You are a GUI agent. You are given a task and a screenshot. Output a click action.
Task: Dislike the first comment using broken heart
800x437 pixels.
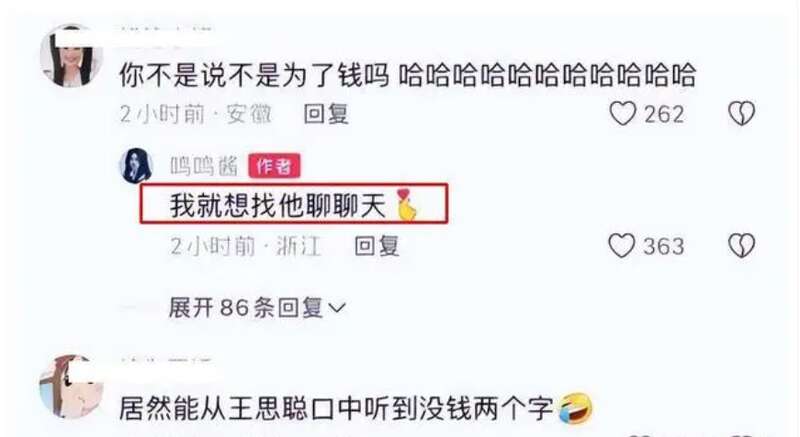pos(741,113)
